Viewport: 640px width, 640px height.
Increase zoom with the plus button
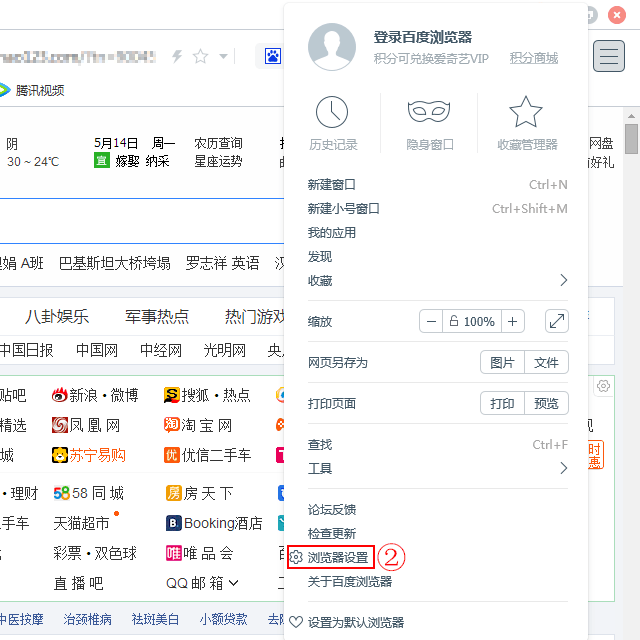coord(513,321)
